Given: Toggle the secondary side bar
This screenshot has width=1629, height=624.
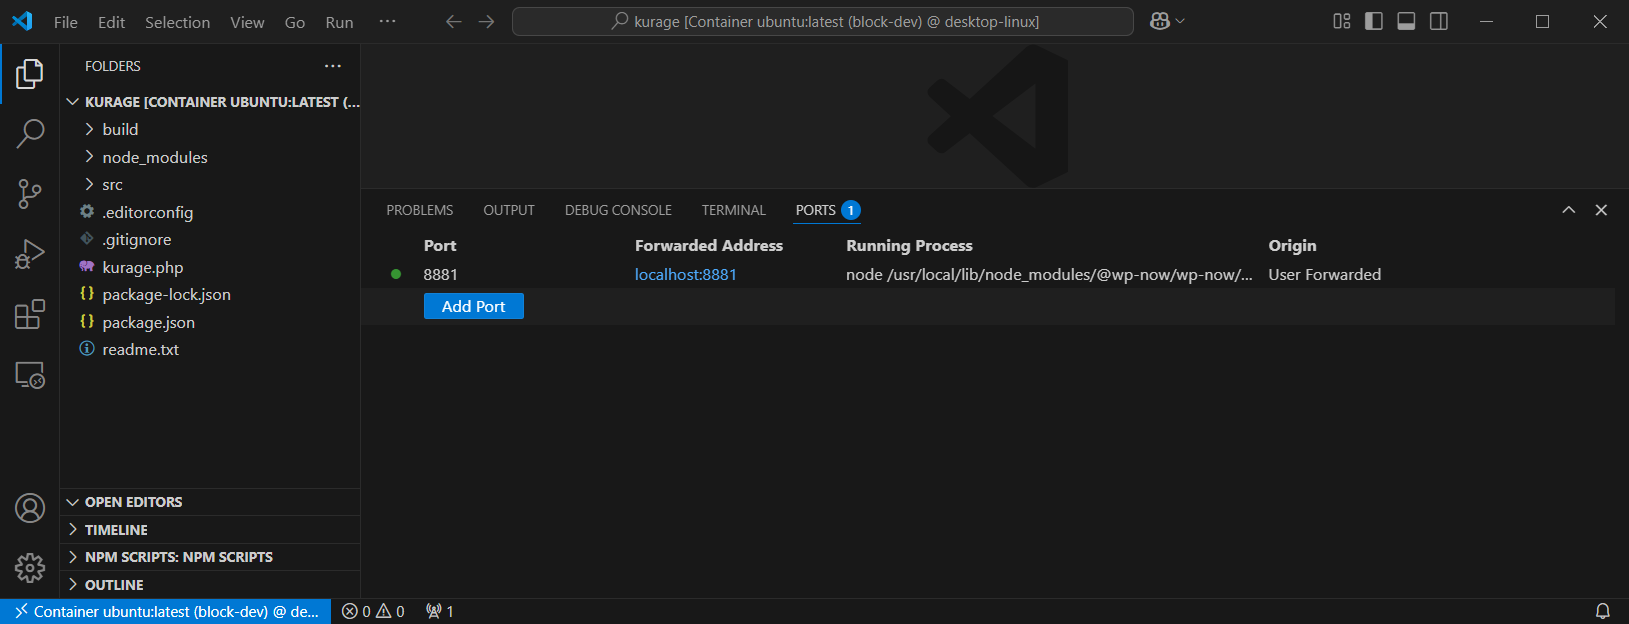Looking at the screenshot, I should click(1439, 21).
